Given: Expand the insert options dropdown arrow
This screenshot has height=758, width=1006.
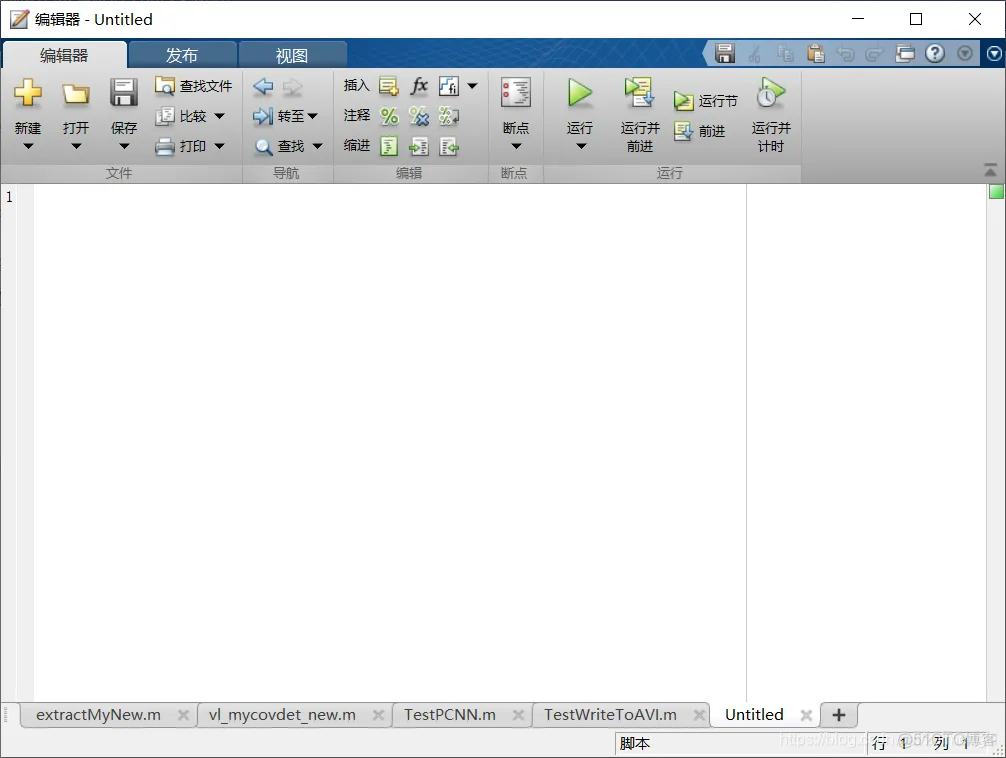Looking at the screenshot, I should (472, 85).
